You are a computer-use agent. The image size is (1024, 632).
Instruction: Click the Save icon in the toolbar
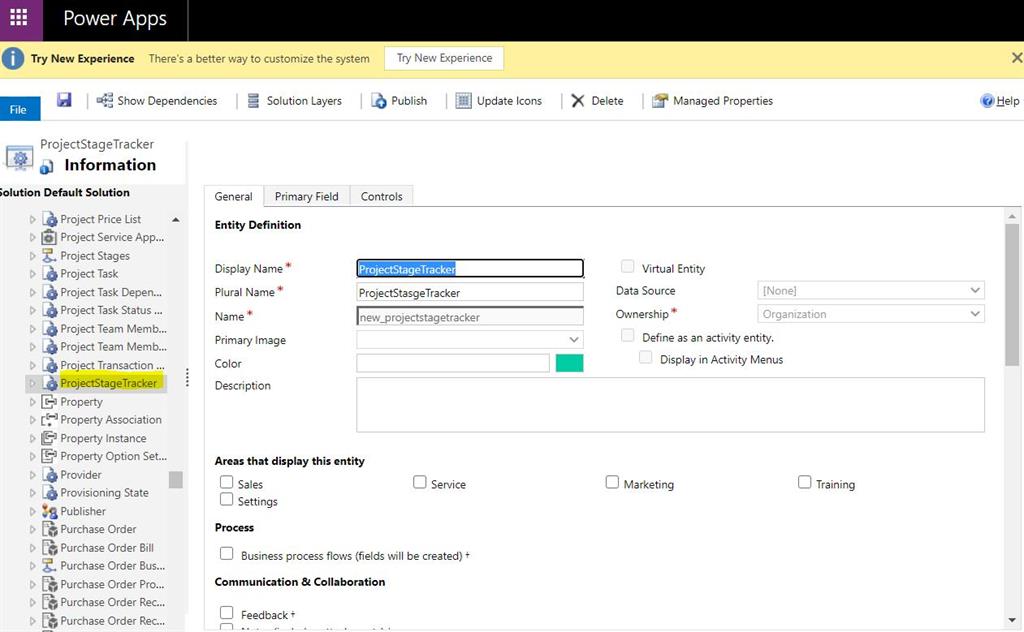[62, 100]
